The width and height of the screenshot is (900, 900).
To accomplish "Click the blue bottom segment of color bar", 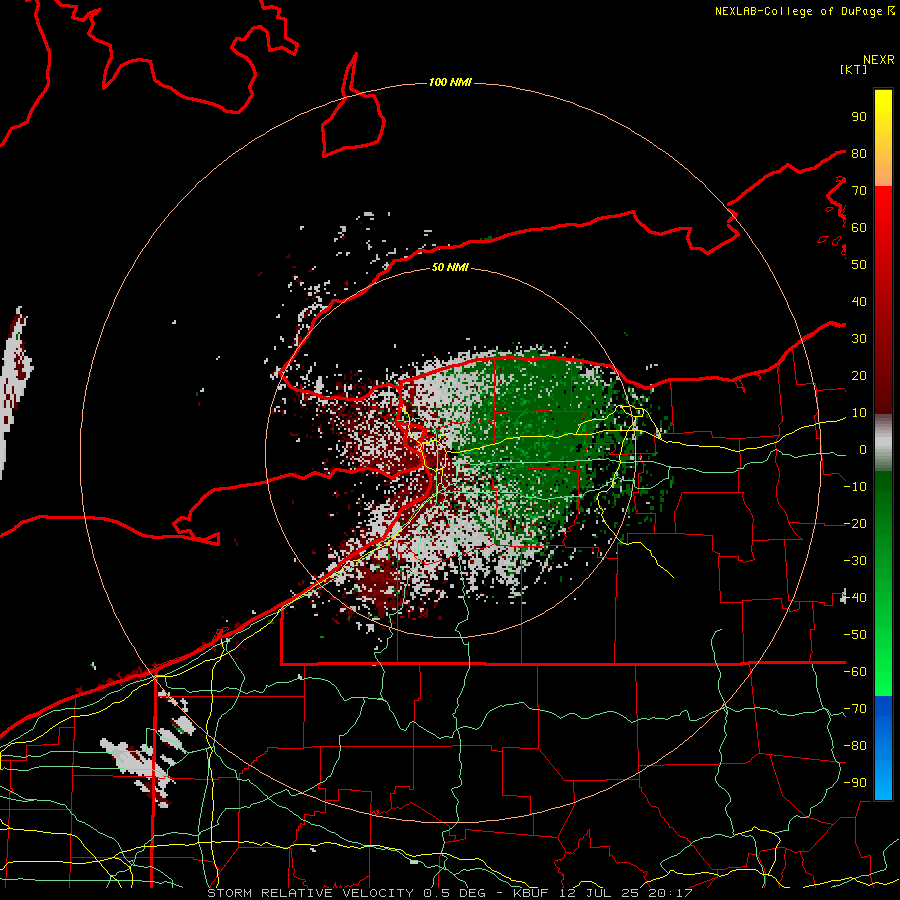I will pyautogui.click(x=883, y=748).
